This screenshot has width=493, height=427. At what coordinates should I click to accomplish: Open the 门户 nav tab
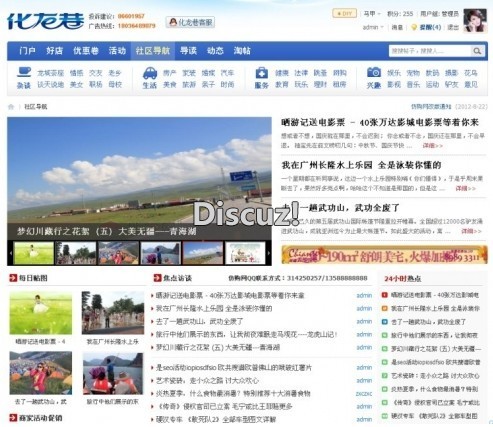(x=27, y=51)
